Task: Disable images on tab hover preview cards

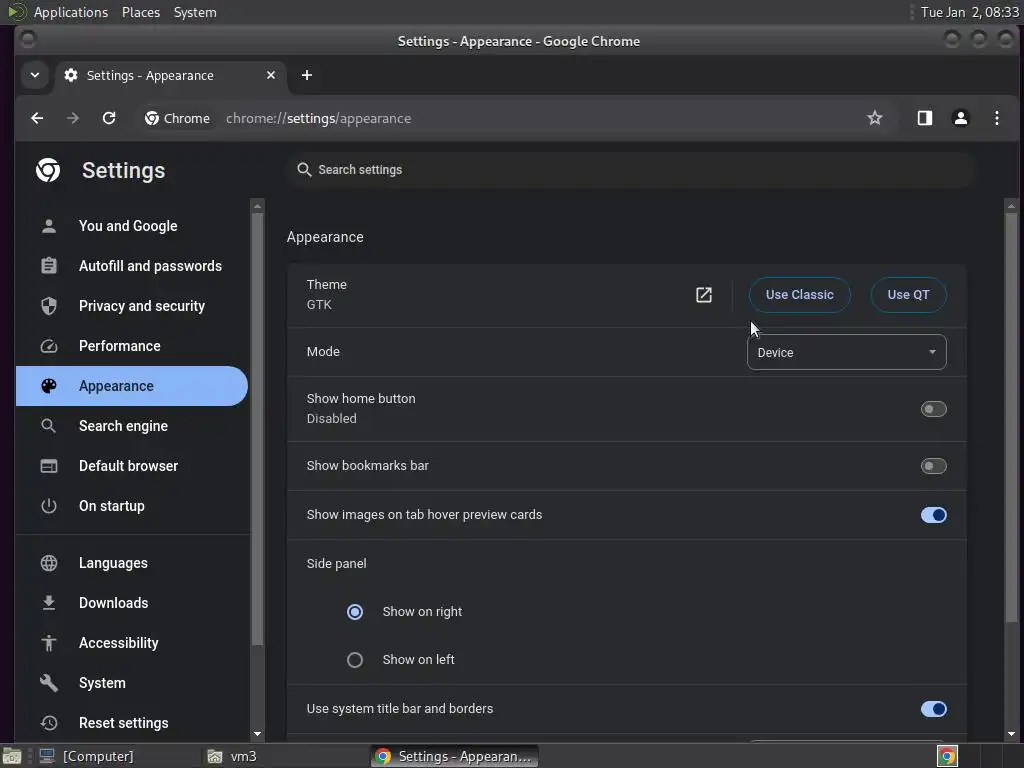Action: point(933,515)
